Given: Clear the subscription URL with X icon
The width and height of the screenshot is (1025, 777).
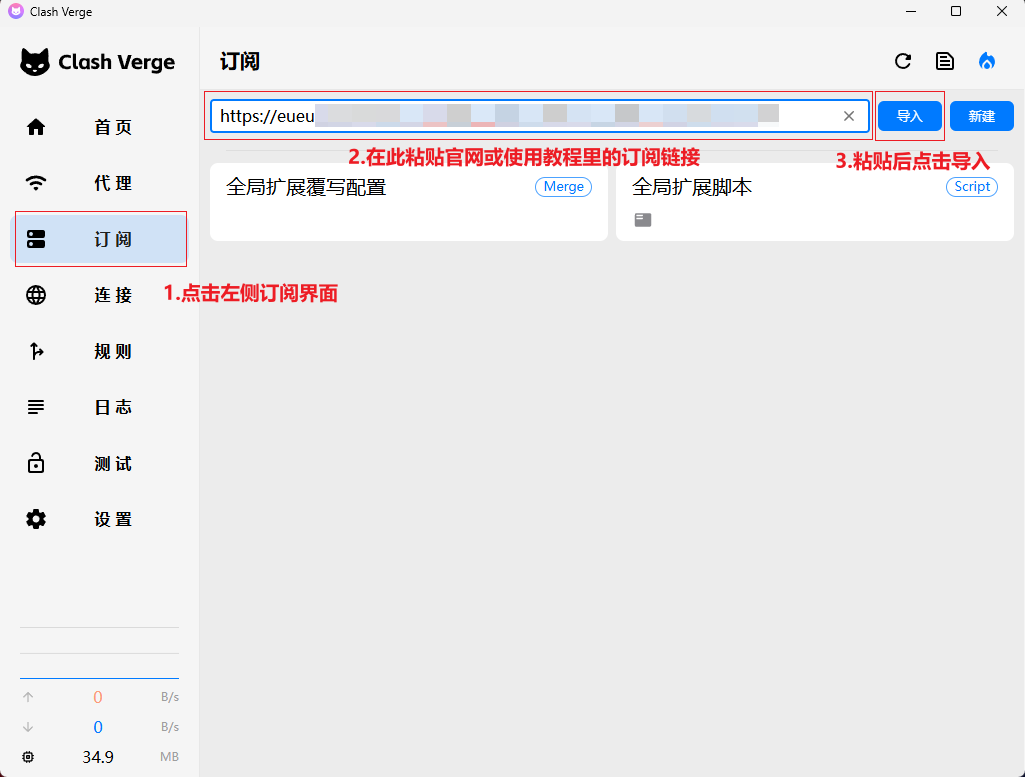Looking at the screenshot, I should pos(849,116).
